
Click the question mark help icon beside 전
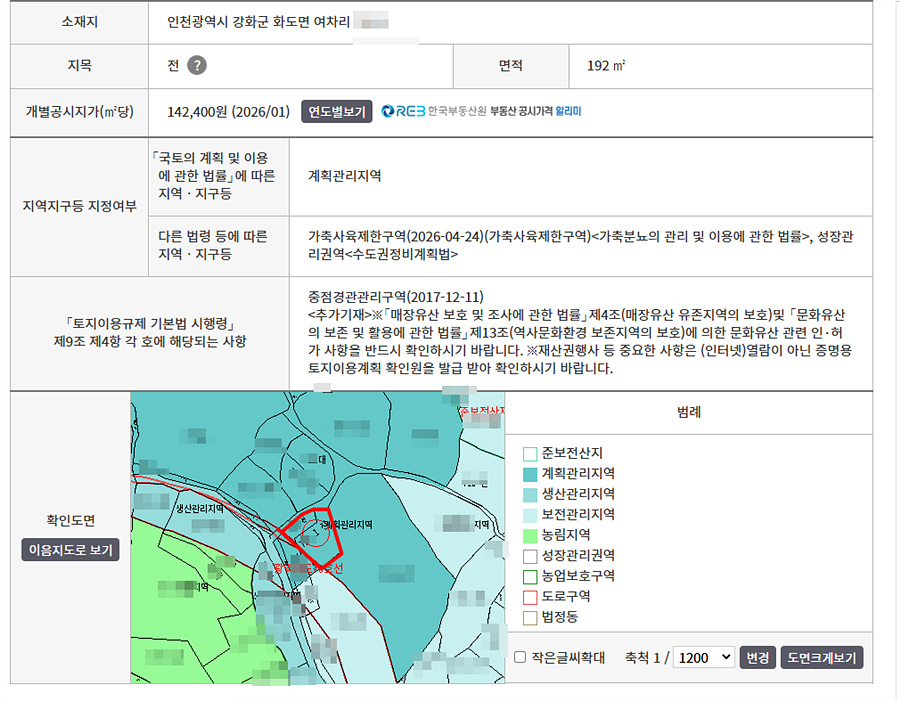pyautogui.click(x=197, y=65)
